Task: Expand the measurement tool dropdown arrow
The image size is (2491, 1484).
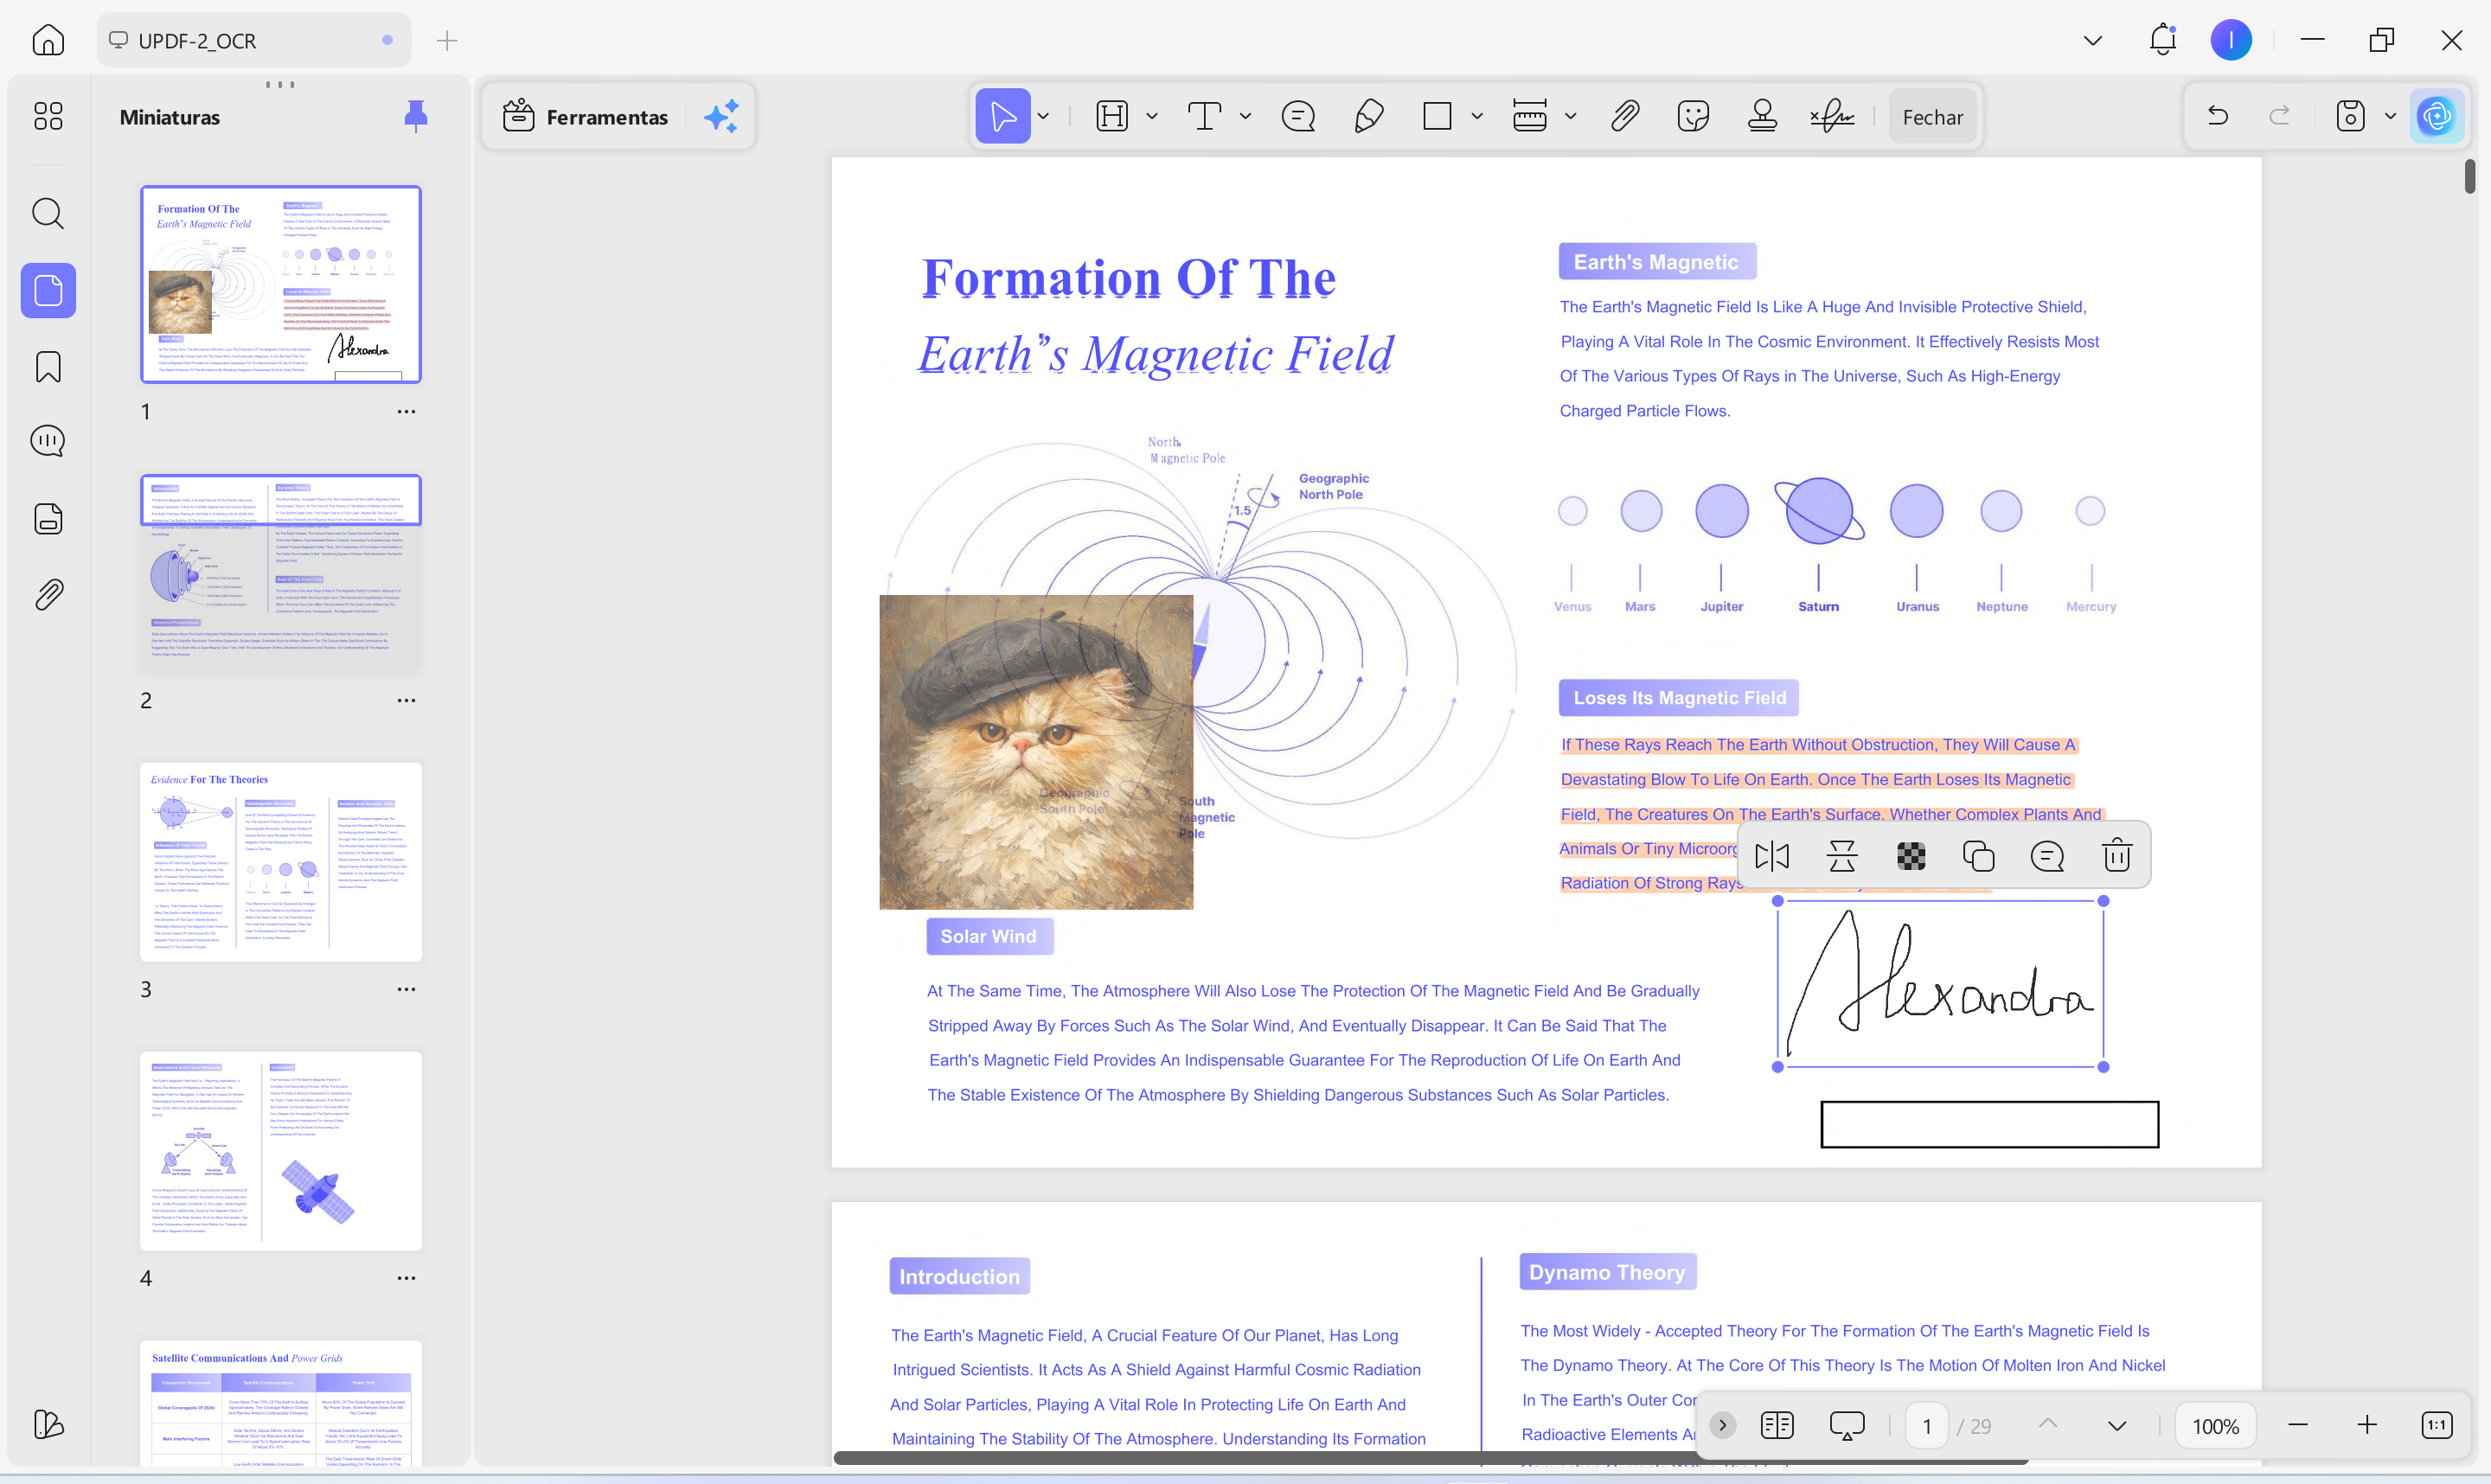Action: point(1571,117)
